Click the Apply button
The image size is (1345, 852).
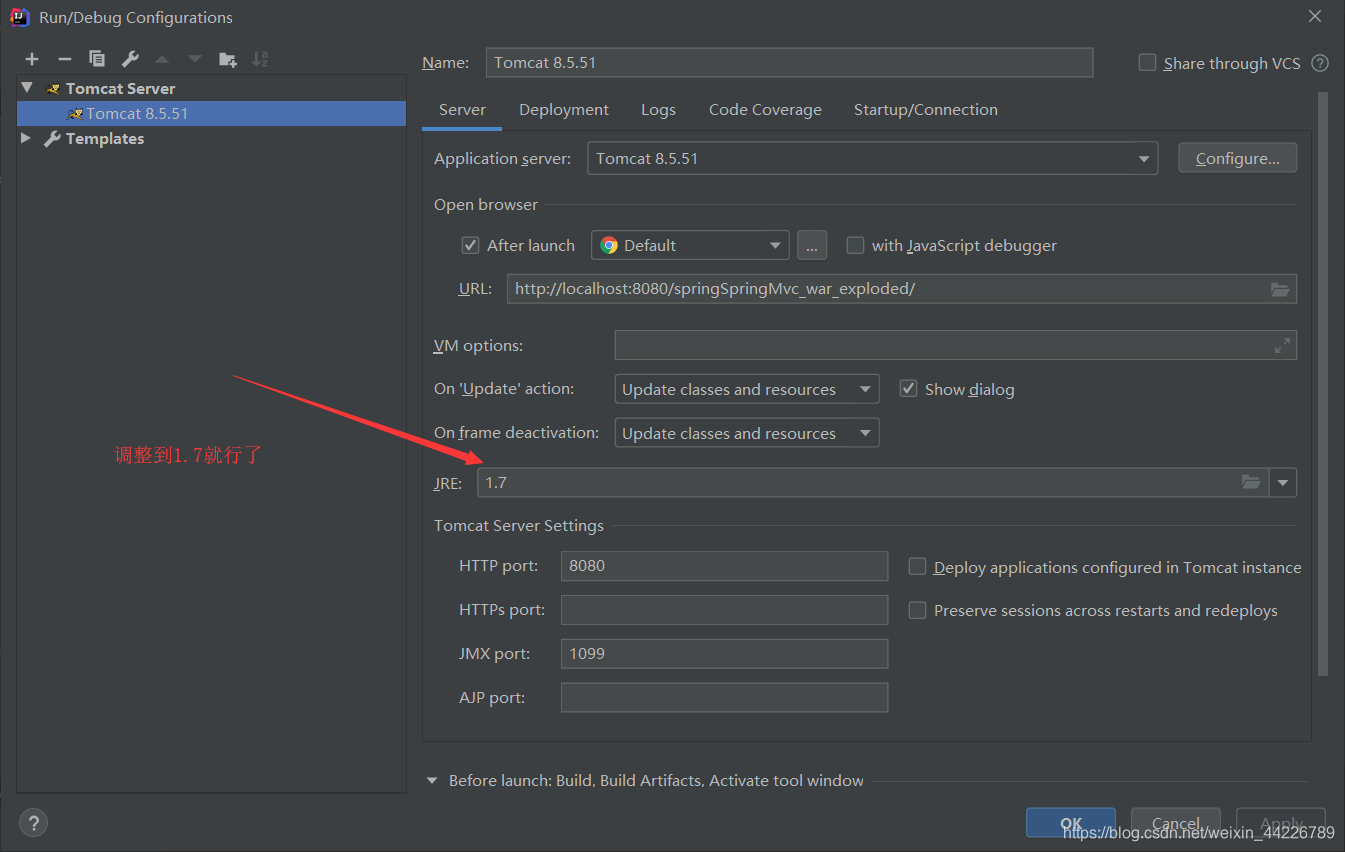[1281, 823]
